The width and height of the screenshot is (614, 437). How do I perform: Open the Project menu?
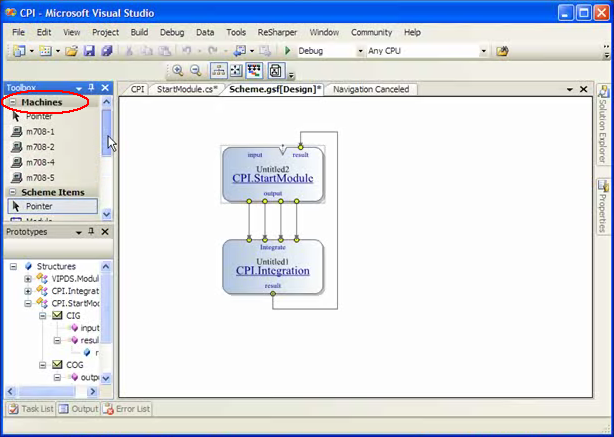(x=105, y=33)
